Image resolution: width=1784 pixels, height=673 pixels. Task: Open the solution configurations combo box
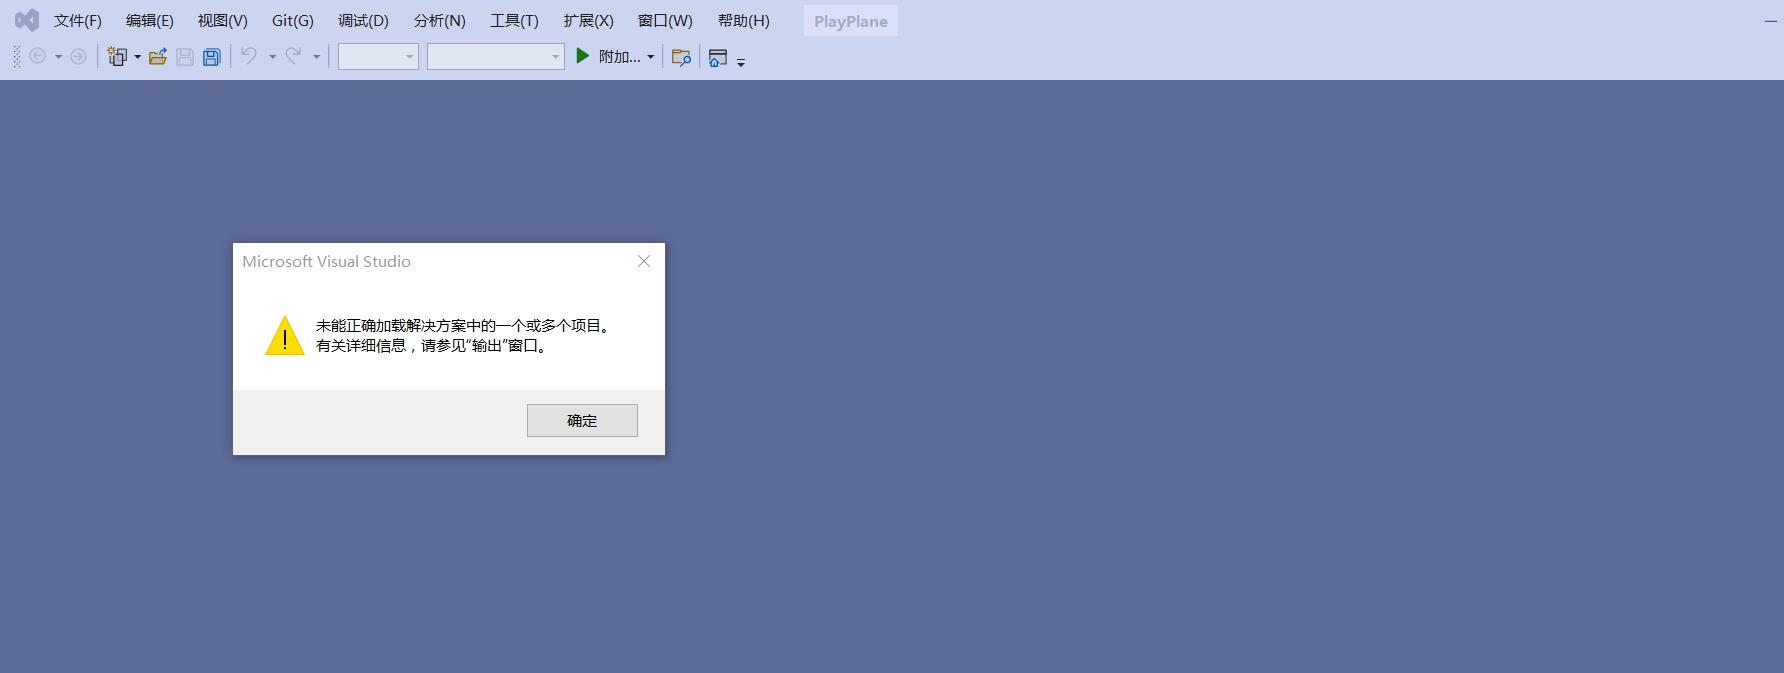[x=378, y=57]
